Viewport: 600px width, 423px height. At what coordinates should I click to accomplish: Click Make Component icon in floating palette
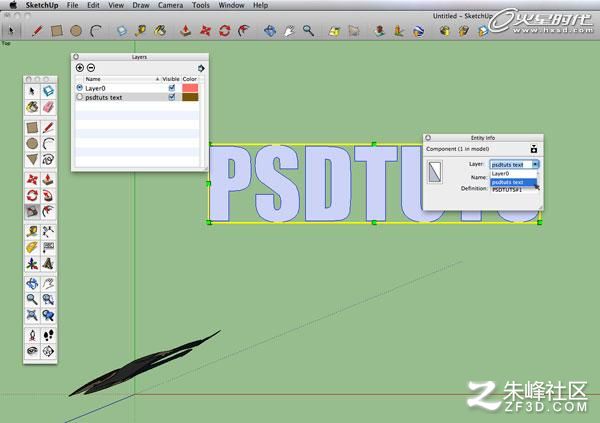(x=48, y=91)
